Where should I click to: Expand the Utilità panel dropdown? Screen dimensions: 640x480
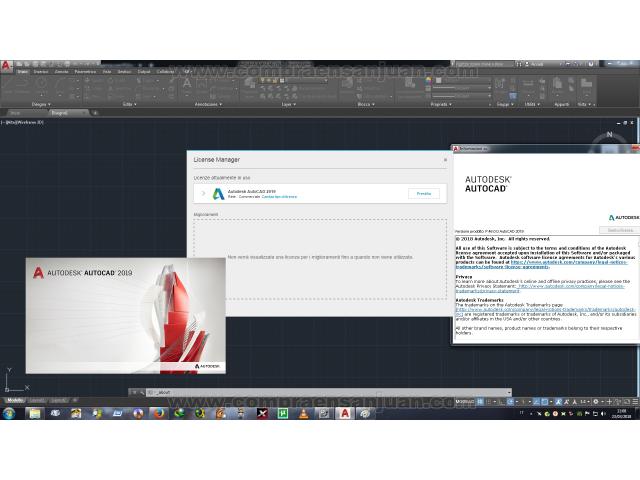(x=532, y=104)
